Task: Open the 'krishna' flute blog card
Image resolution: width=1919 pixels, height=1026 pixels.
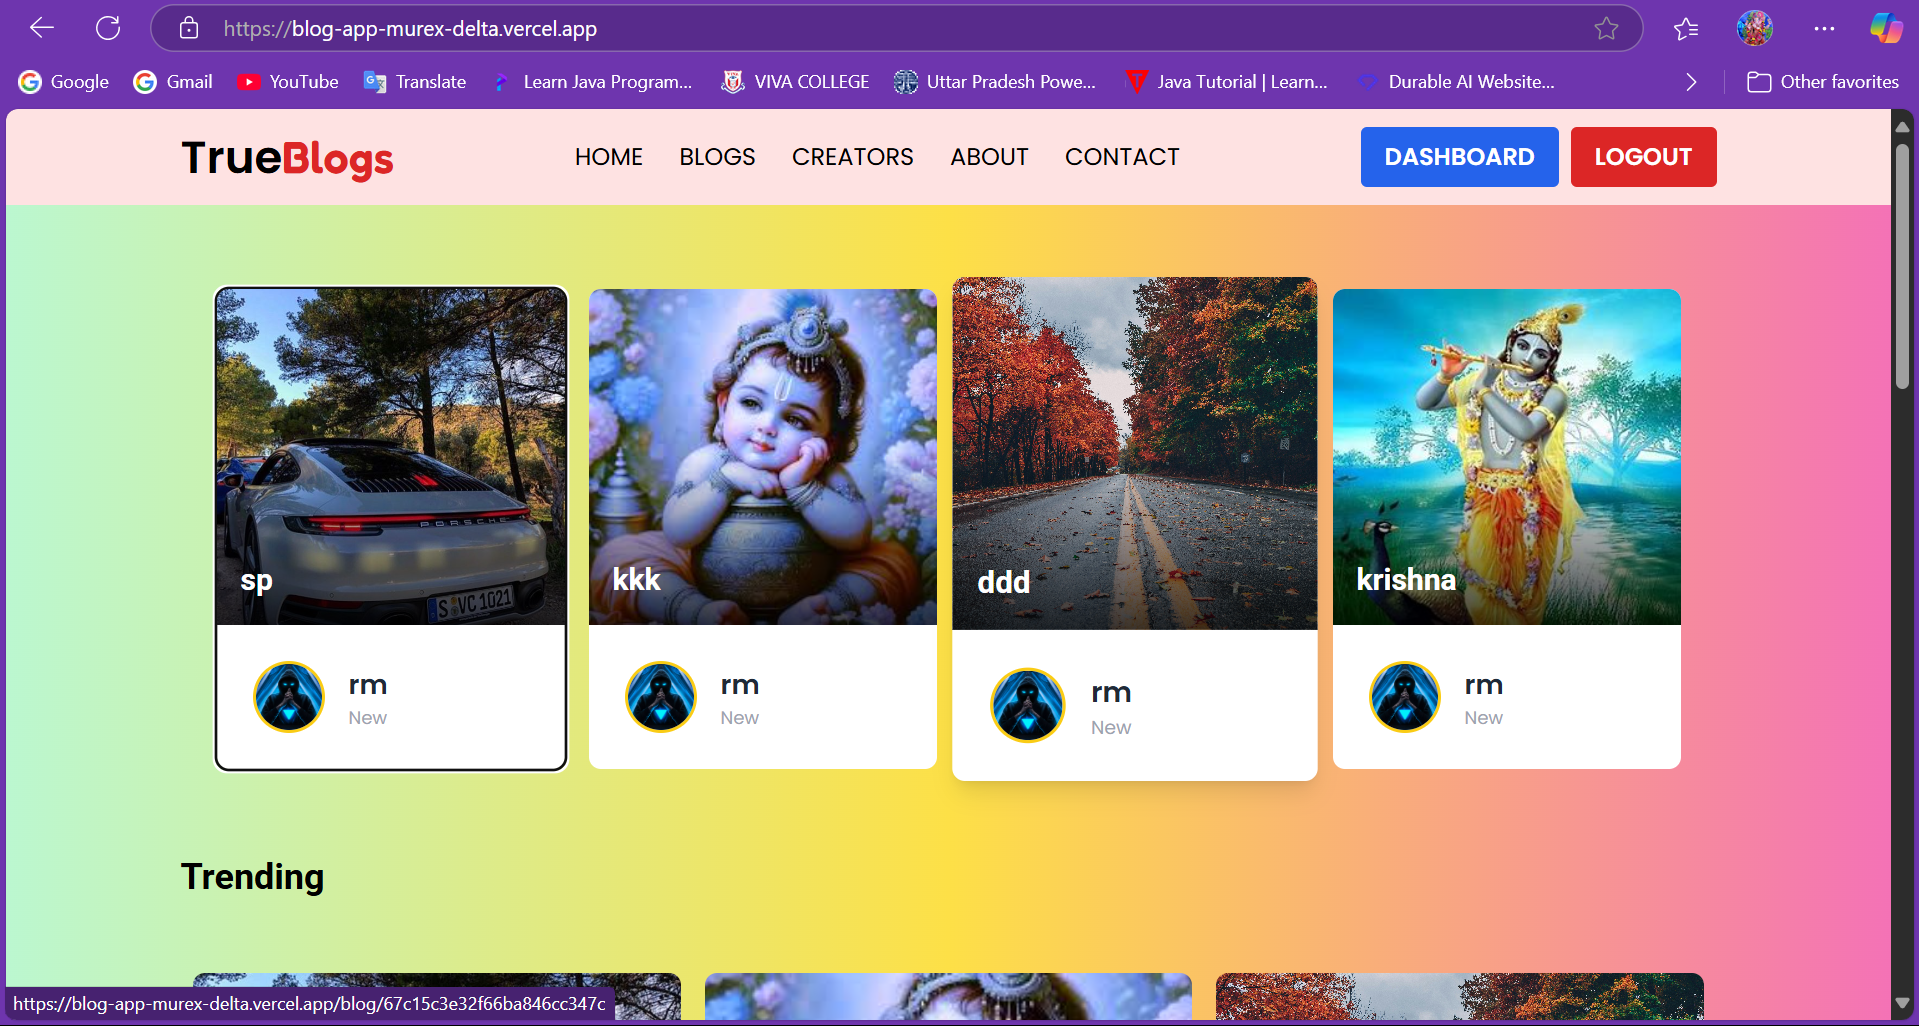Action: click(x=1507, y=529)
